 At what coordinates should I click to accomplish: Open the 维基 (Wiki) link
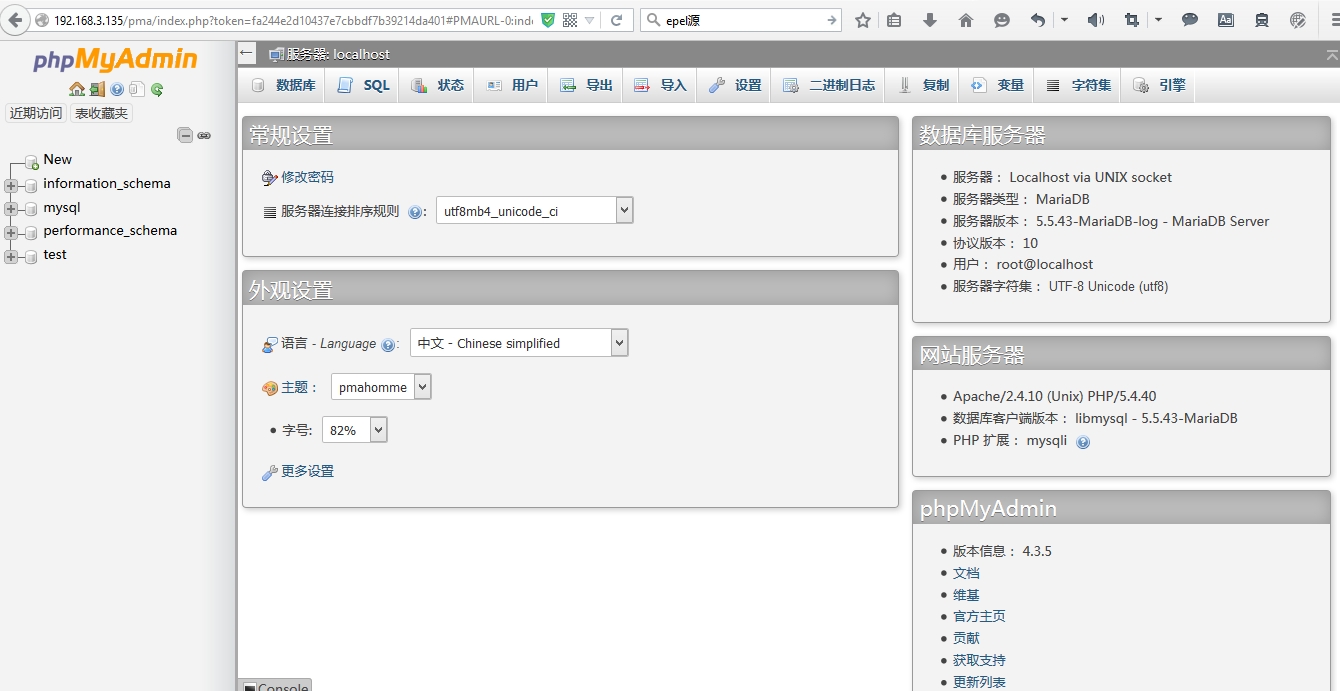tap(966, 595)
